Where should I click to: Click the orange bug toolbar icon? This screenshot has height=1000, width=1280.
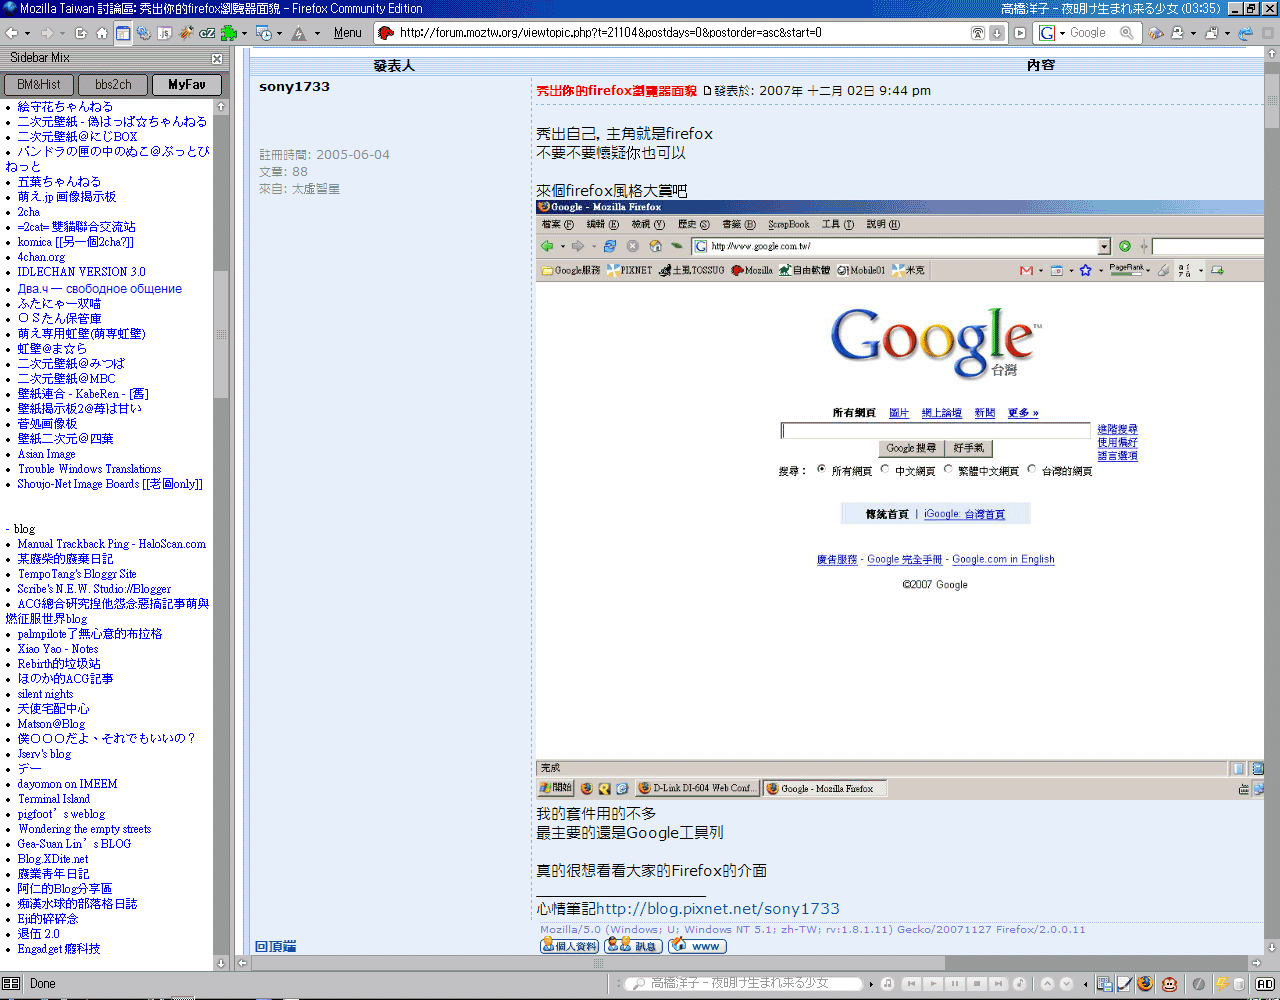pyautogui.click(x=186, y=33)
